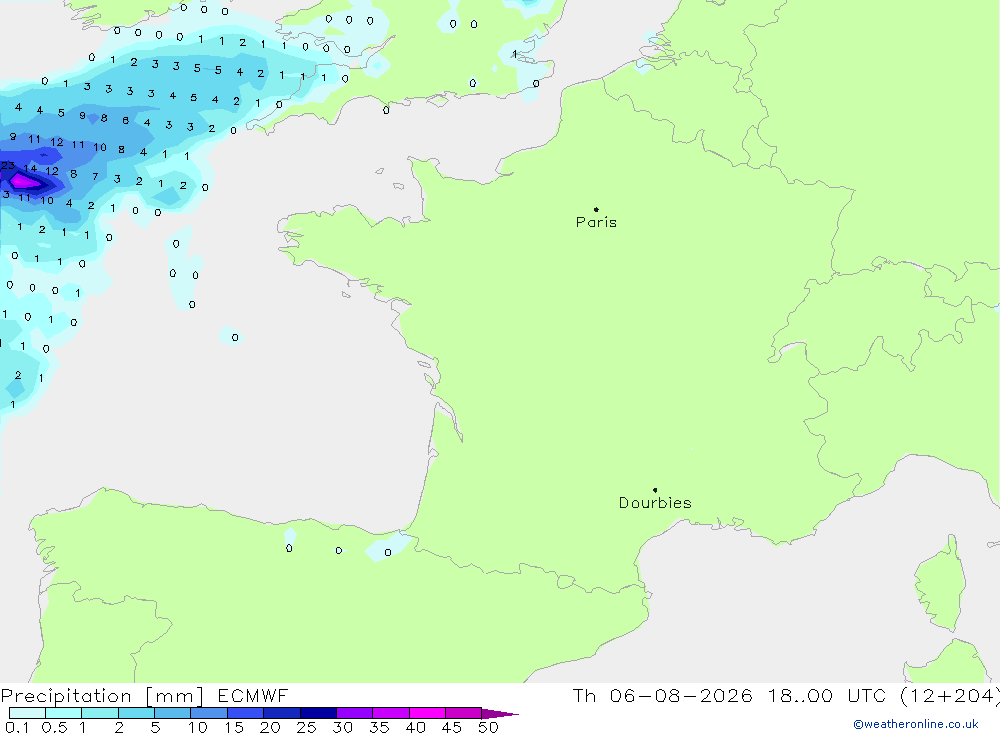Pick the 0.1–0.5 mm legend swatch
1000x733 pixels.
point(27,713)
